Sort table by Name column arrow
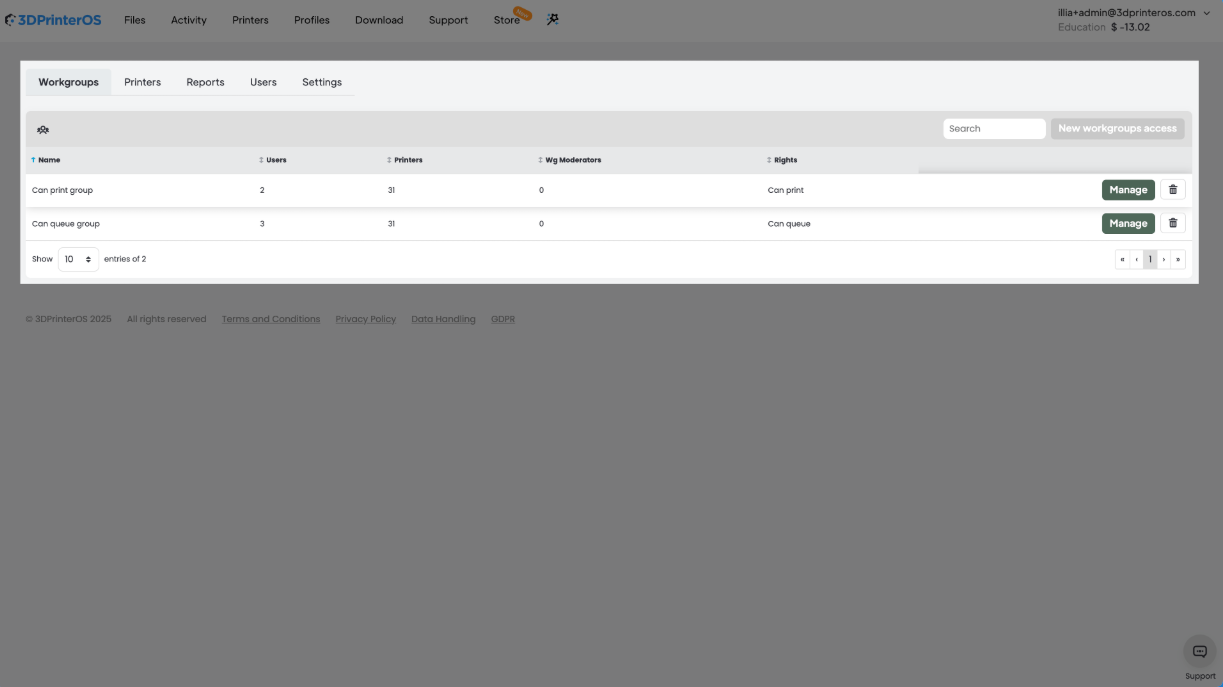The image size is (1223, 687). pyautogui.click(x=33, y=160)
